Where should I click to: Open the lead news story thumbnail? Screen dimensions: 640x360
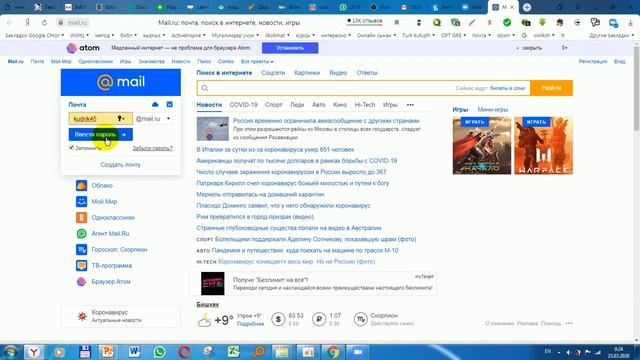click(x=213, y=129)
